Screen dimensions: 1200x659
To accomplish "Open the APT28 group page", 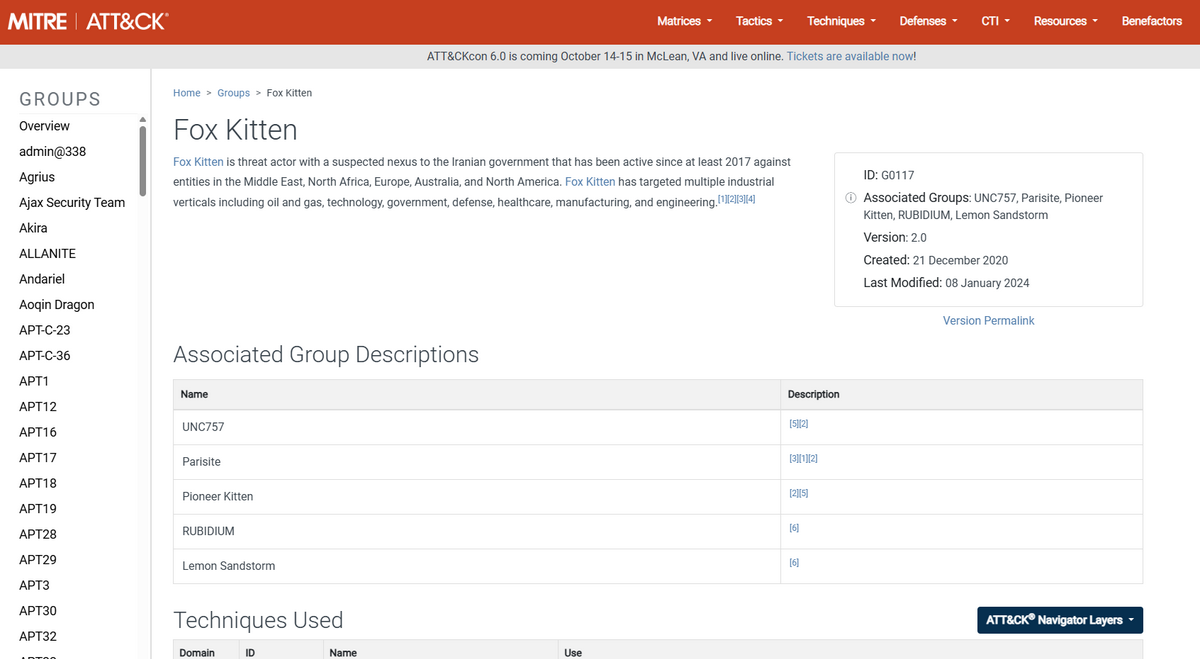I will click(x=38, y=534).
